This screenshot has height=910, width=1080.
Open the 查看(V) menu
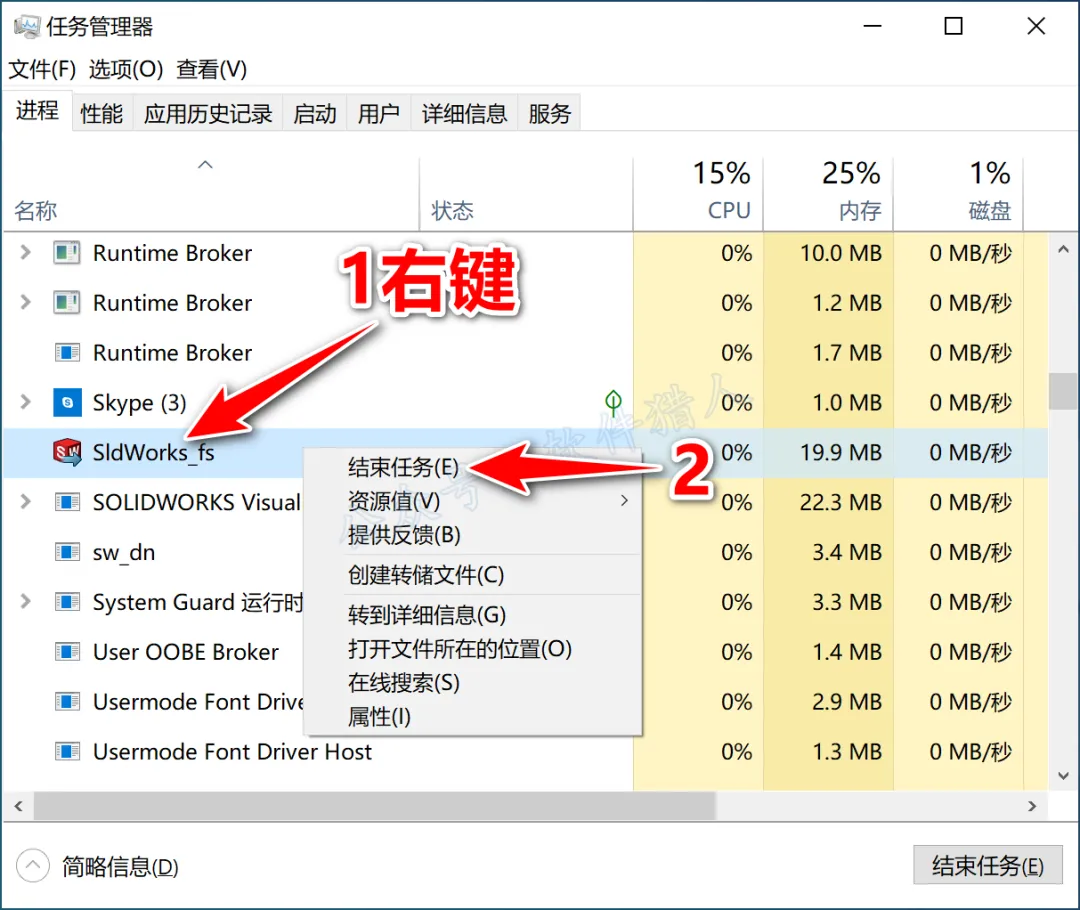coord(211,69)
